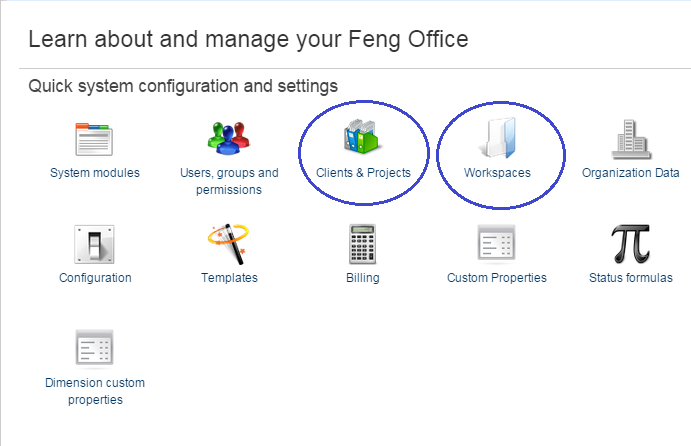Open the Dimension custom properties icon
This screenshot has width=691, height=446.
(94, 347)
